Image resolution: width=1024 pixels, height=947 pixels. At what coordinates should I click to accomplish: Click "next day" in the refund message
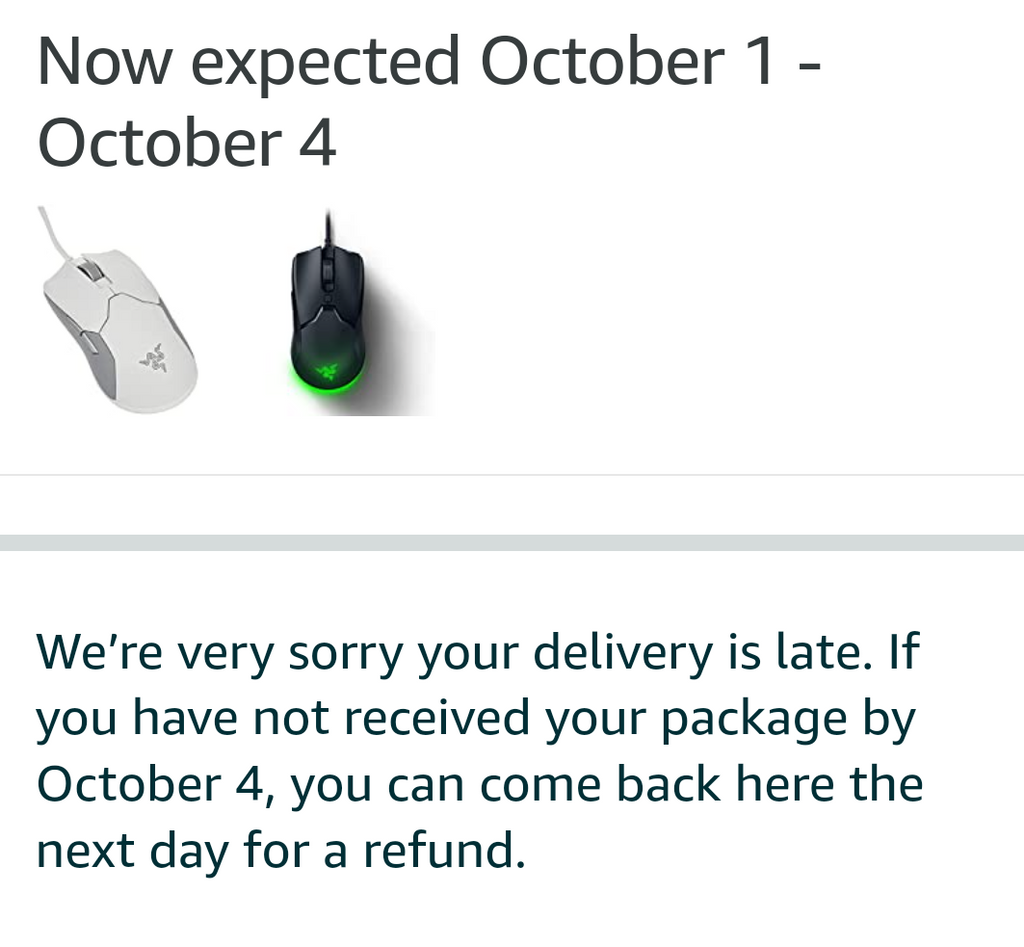click(133, 852)
